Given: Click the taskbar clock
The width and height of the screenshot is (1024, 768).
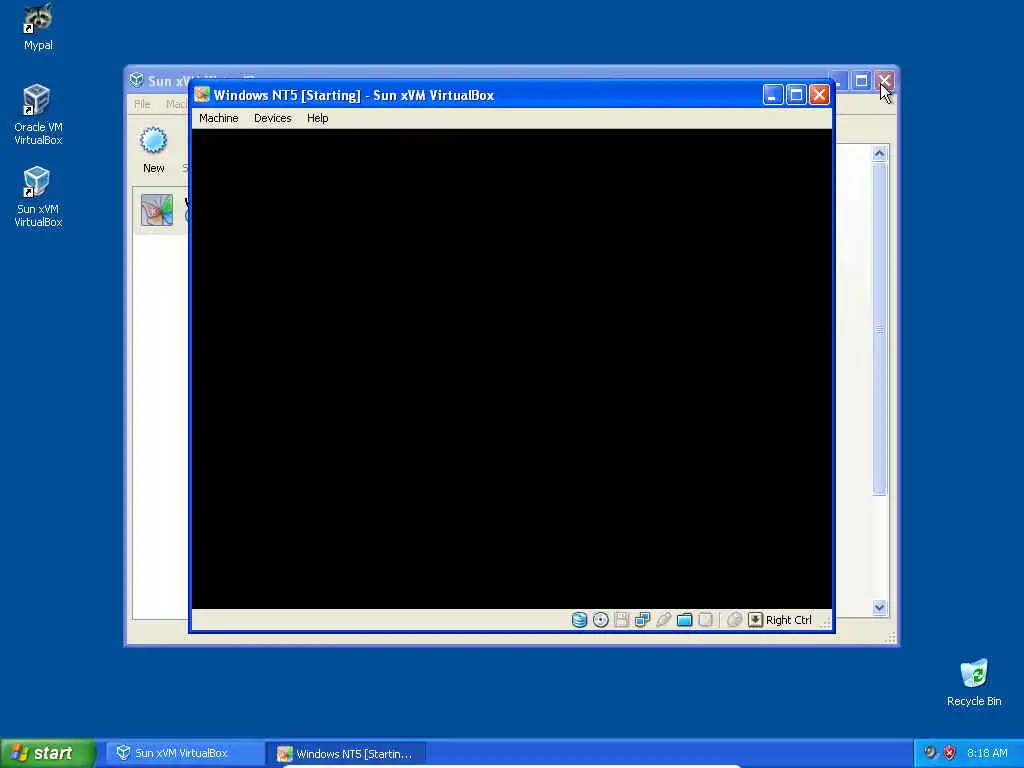Looking at the screenshot, I should (987, 753).
